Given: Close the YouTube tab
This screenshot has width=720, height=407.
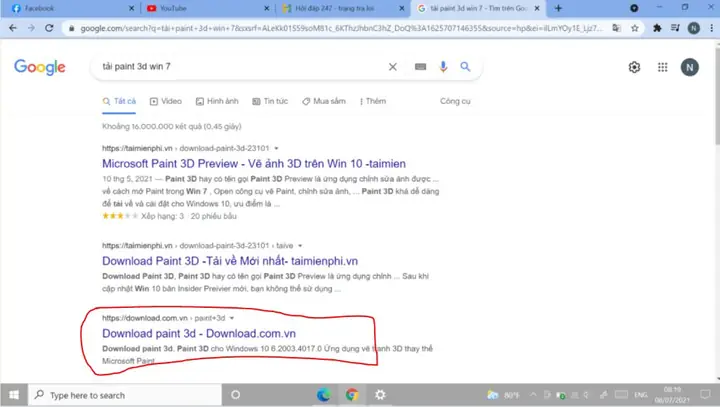Looking at the screenshot, I should (x=267, y=8).
